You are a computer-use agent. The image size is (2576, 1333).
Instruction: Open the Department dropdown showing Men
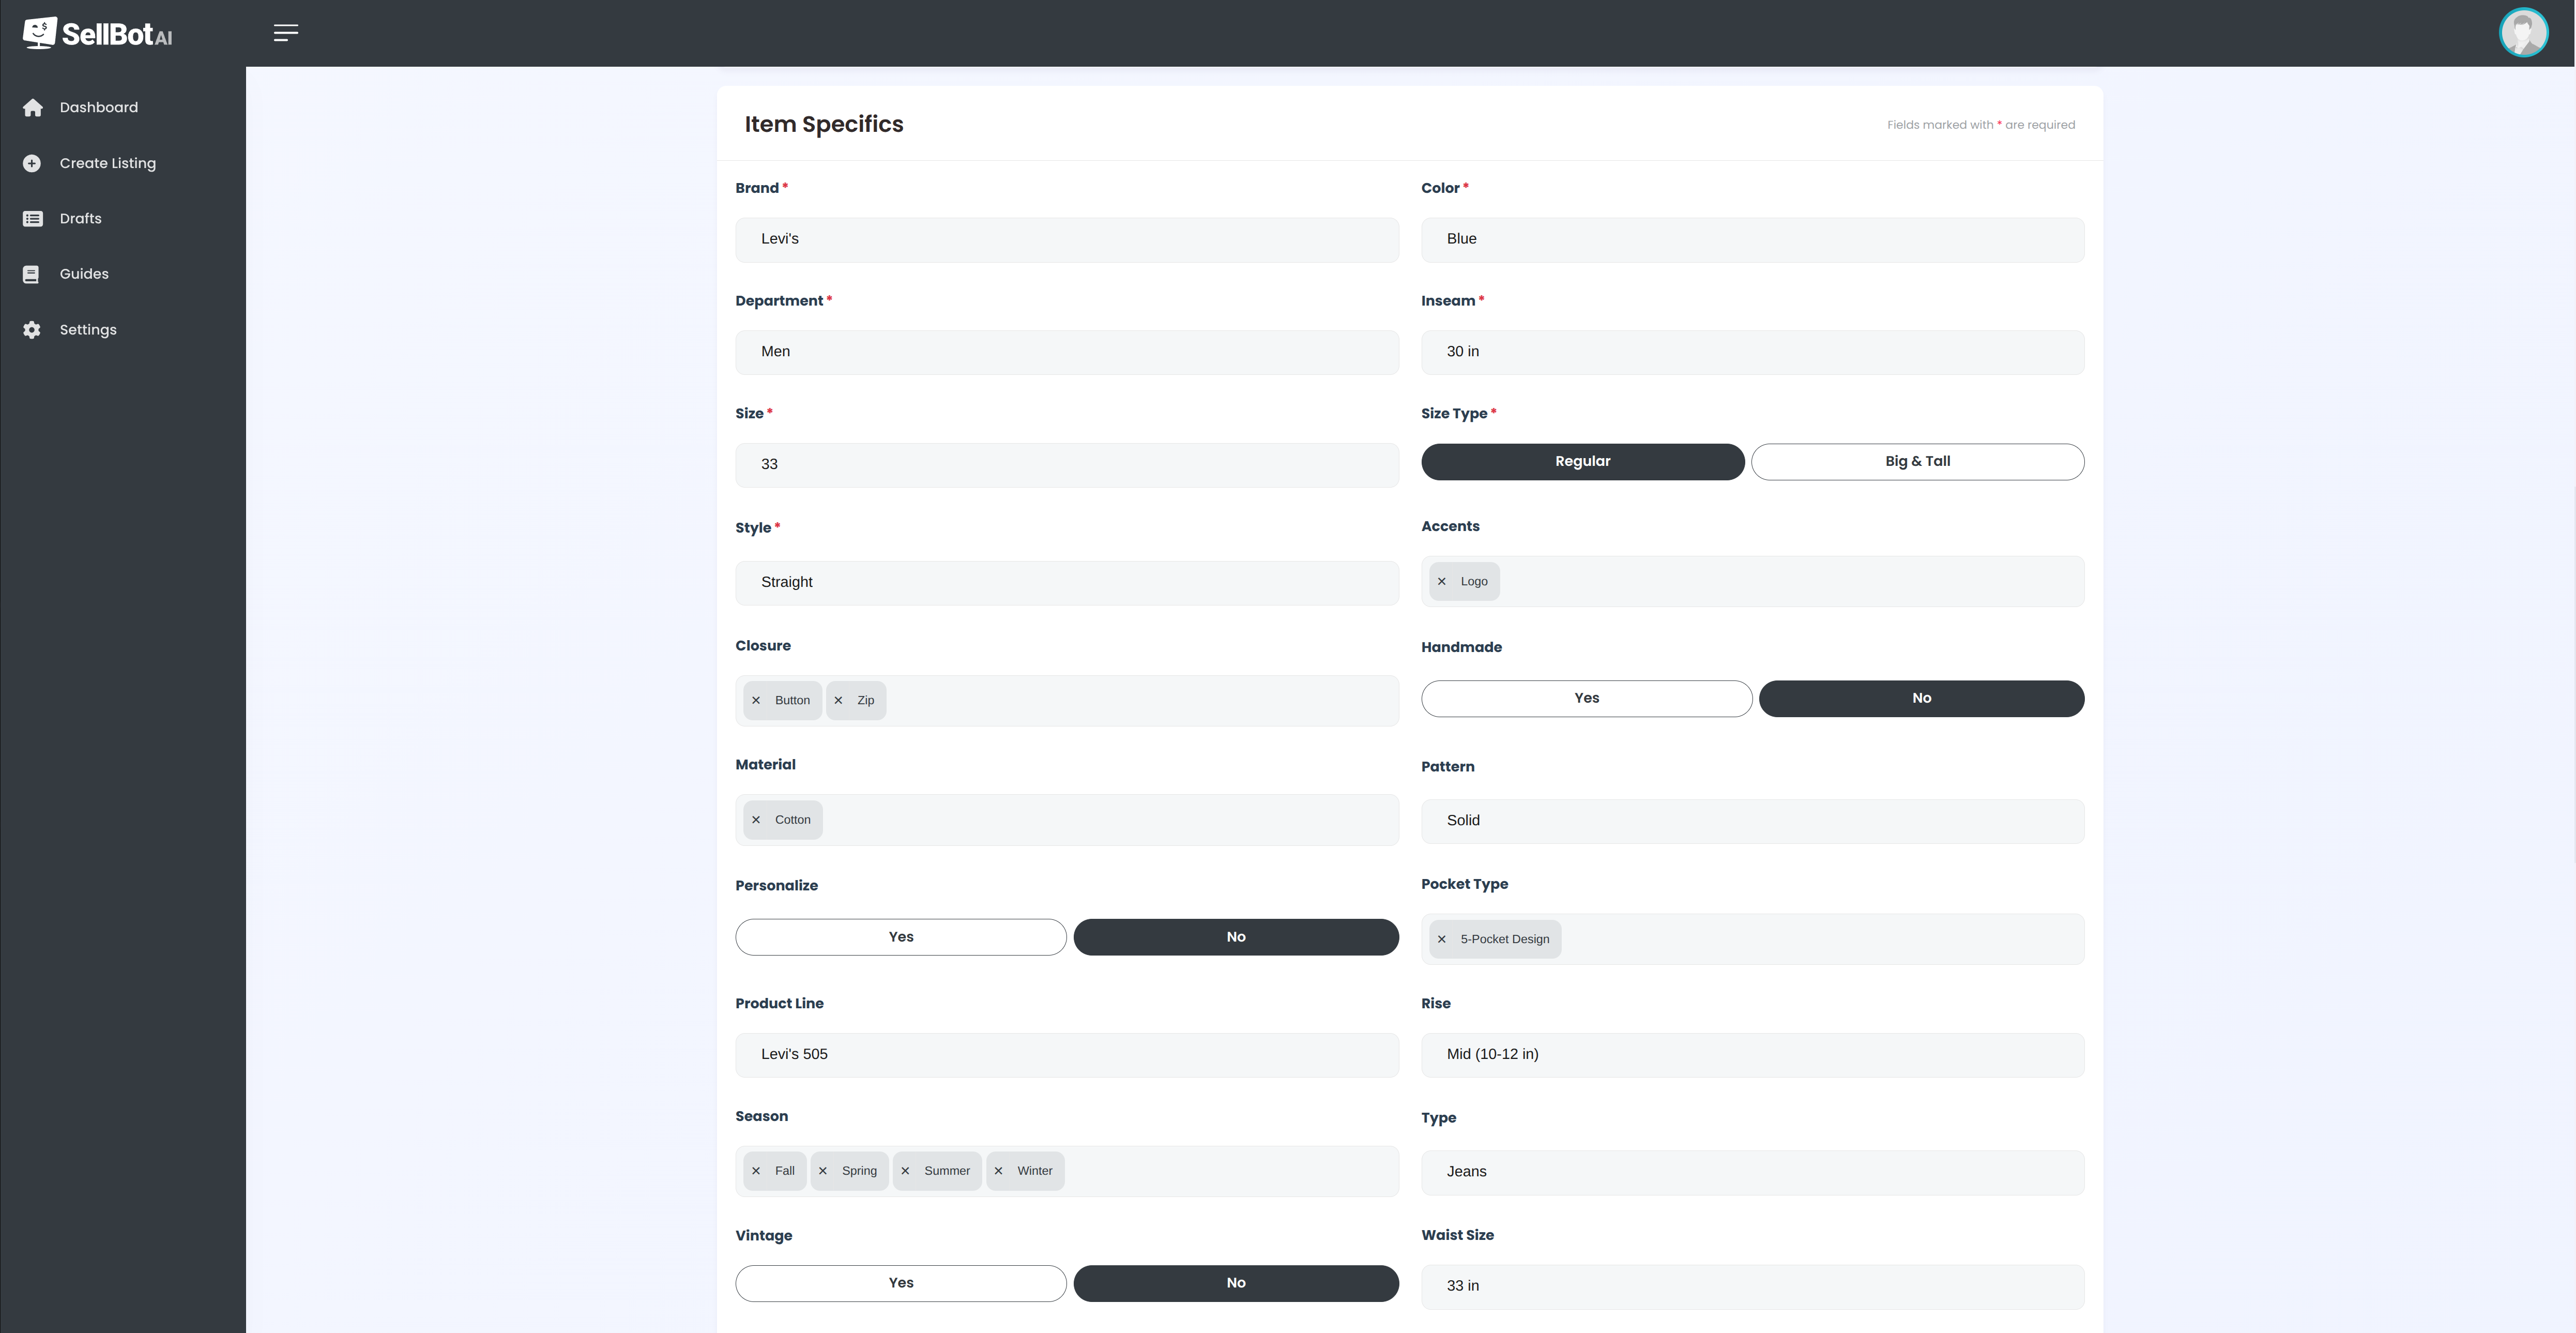pos(1066,352)
